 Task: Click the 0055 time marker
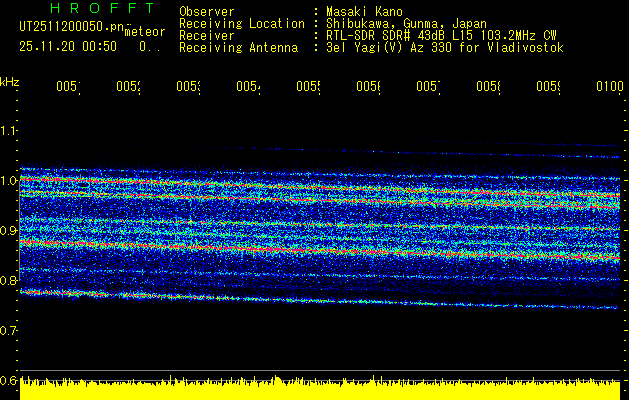[308, 86]
